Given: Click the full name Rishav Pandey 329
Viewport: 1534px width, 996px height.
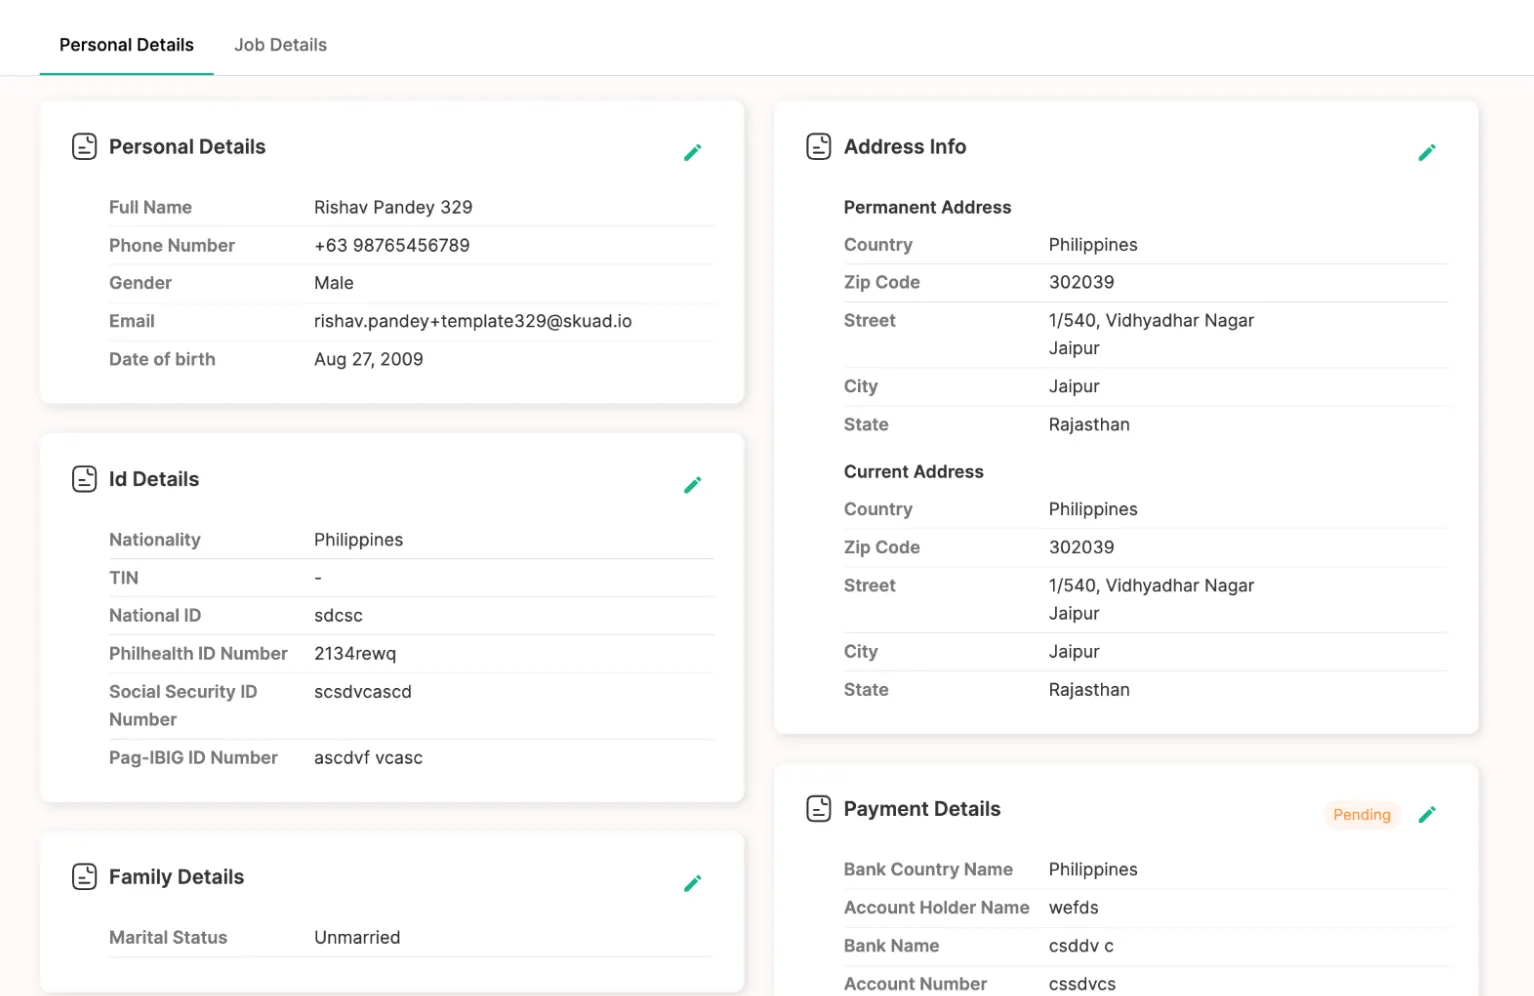Looking at the screenshot, I should click(393, 207).
